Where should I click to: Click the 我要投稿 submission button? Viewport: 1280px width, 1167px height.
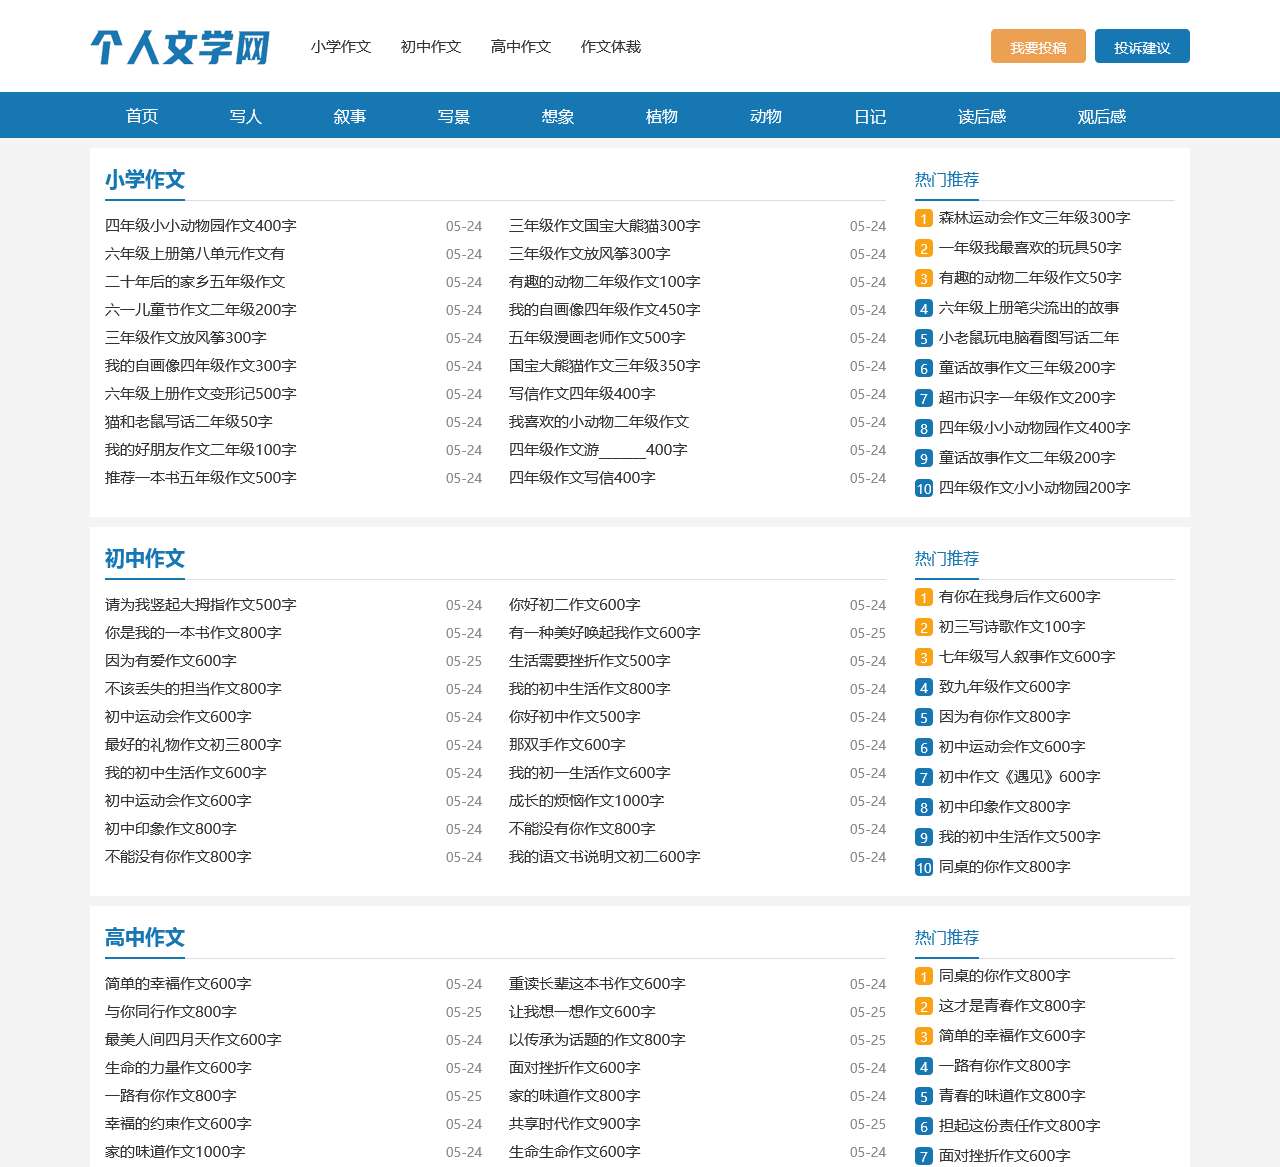click(1038, 46)
